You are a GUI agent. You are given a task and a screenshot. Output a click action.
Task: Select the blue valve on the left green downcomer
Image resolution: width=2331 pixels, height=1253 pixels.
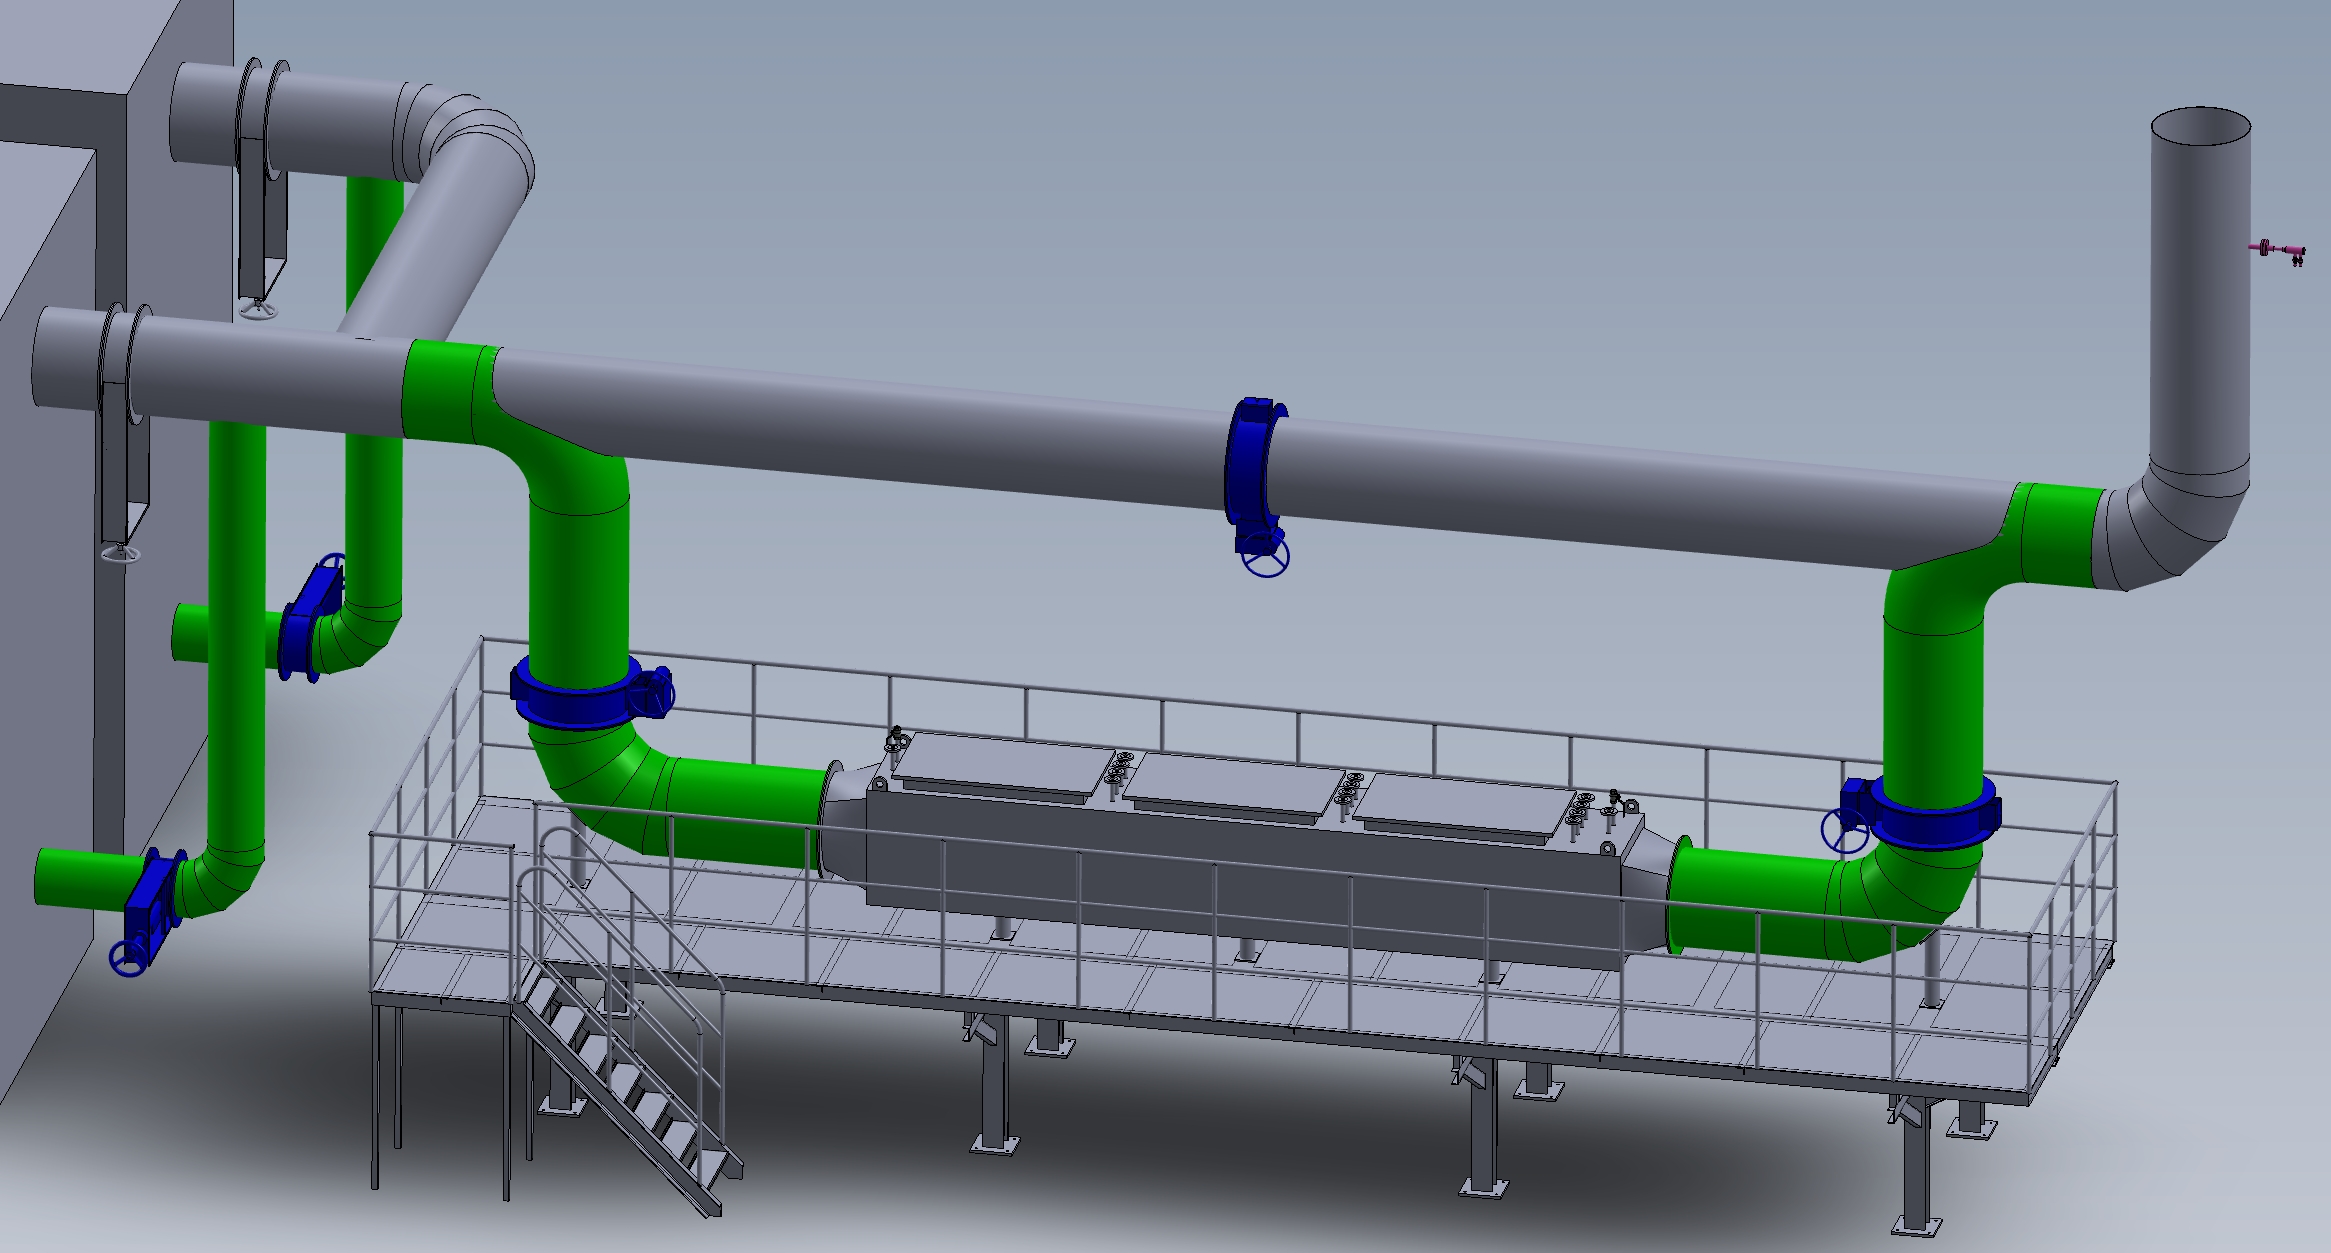click(x=590, y=691)
